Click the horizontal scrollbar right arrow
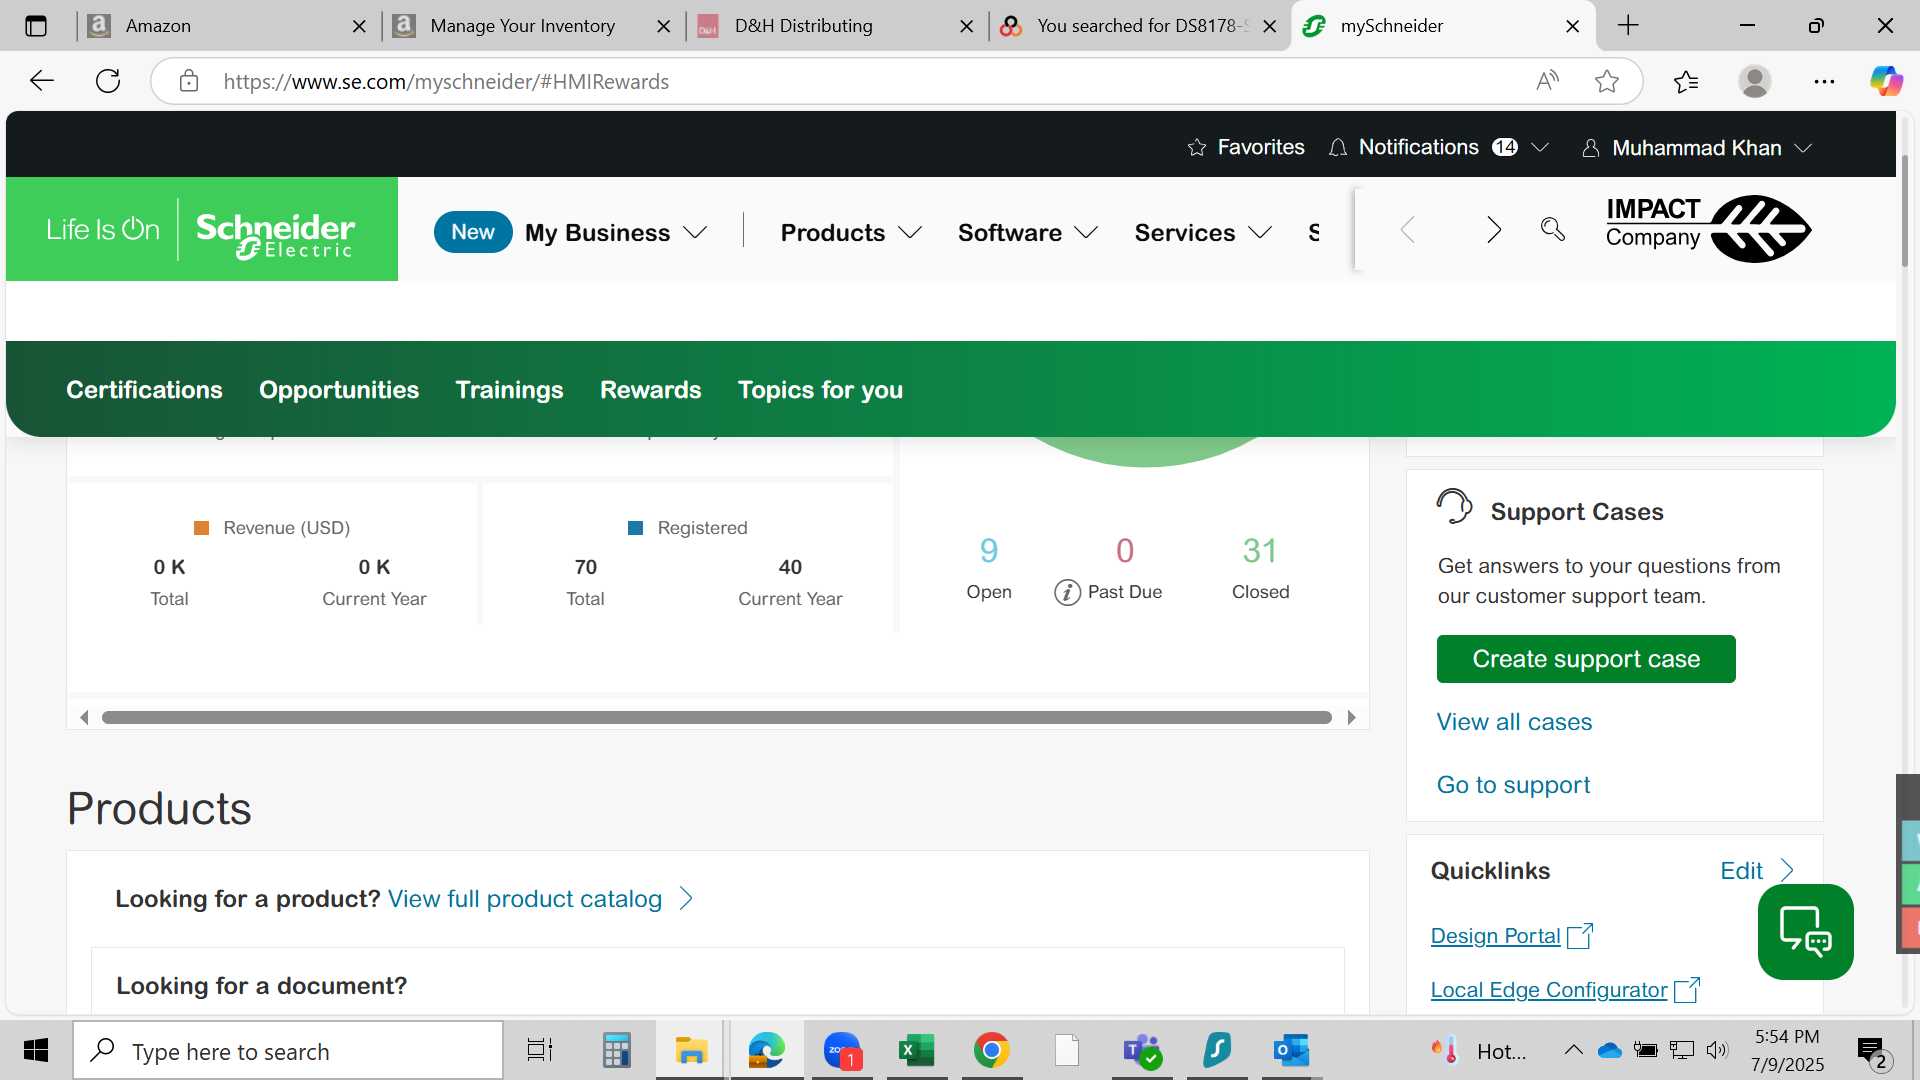 pyautogui.click(x=1351, y=717)
